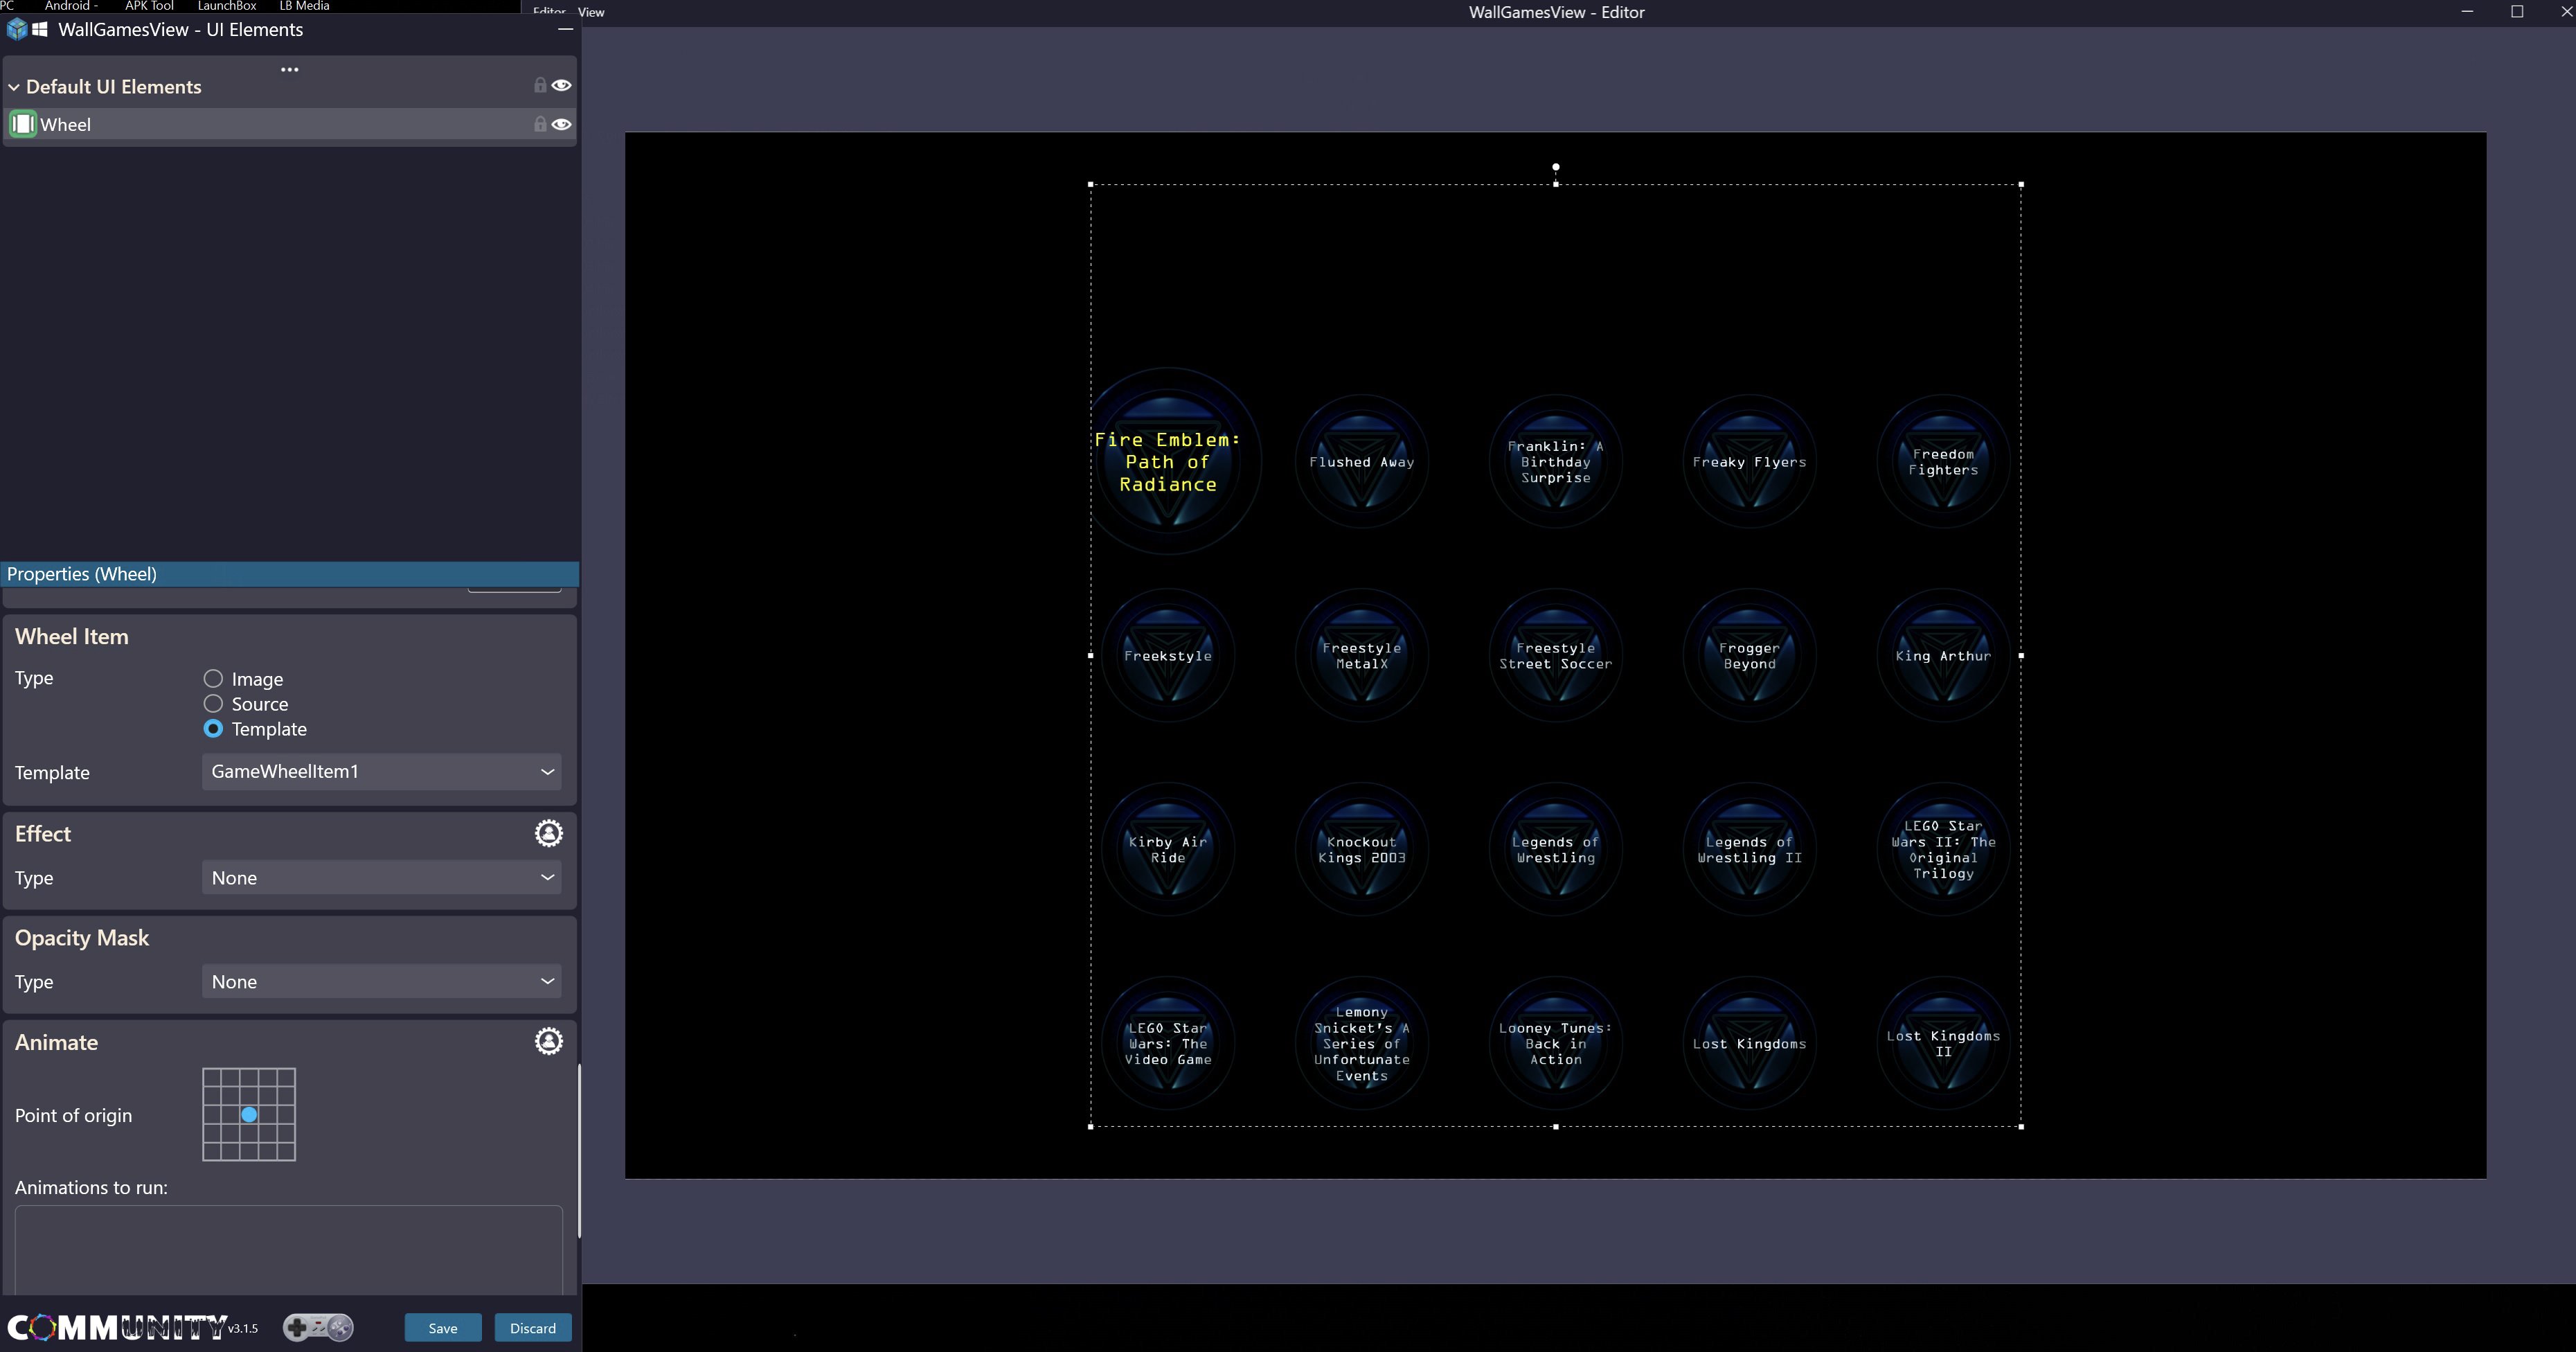Click the bottom-right selection handle of the wheel
2576x1352 pixels.
[2021, 1127]
